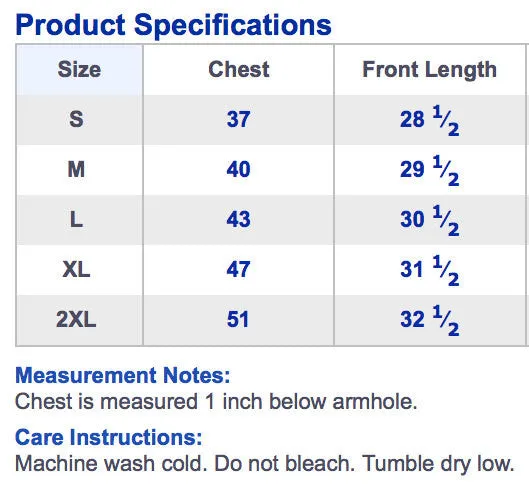Click chest value 37

[239, 119]
